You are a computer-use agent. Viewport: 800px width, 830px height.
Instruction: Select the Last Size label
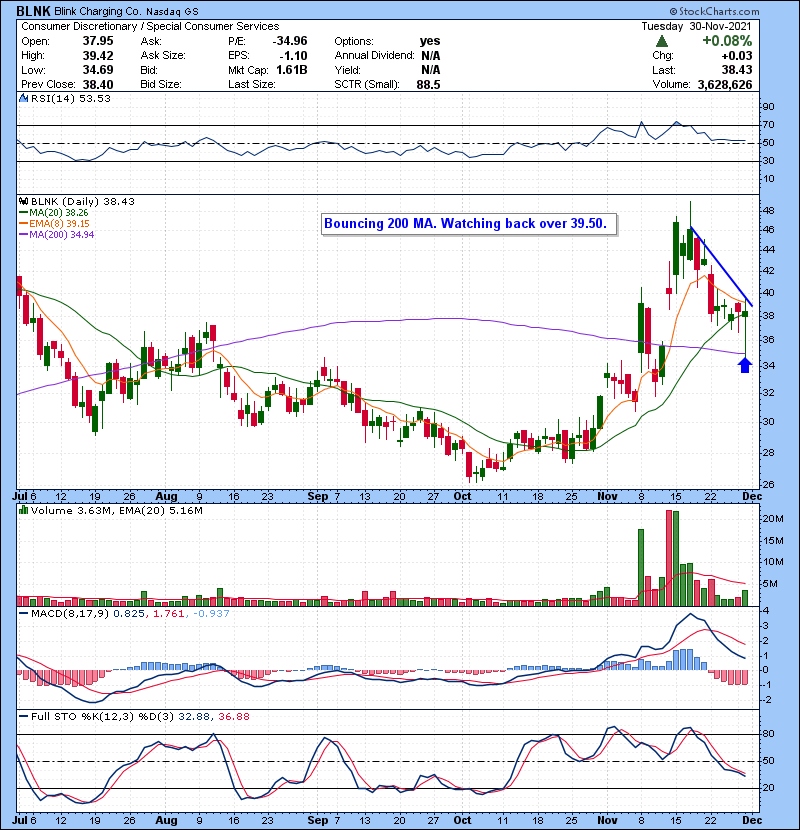[251, 84]
